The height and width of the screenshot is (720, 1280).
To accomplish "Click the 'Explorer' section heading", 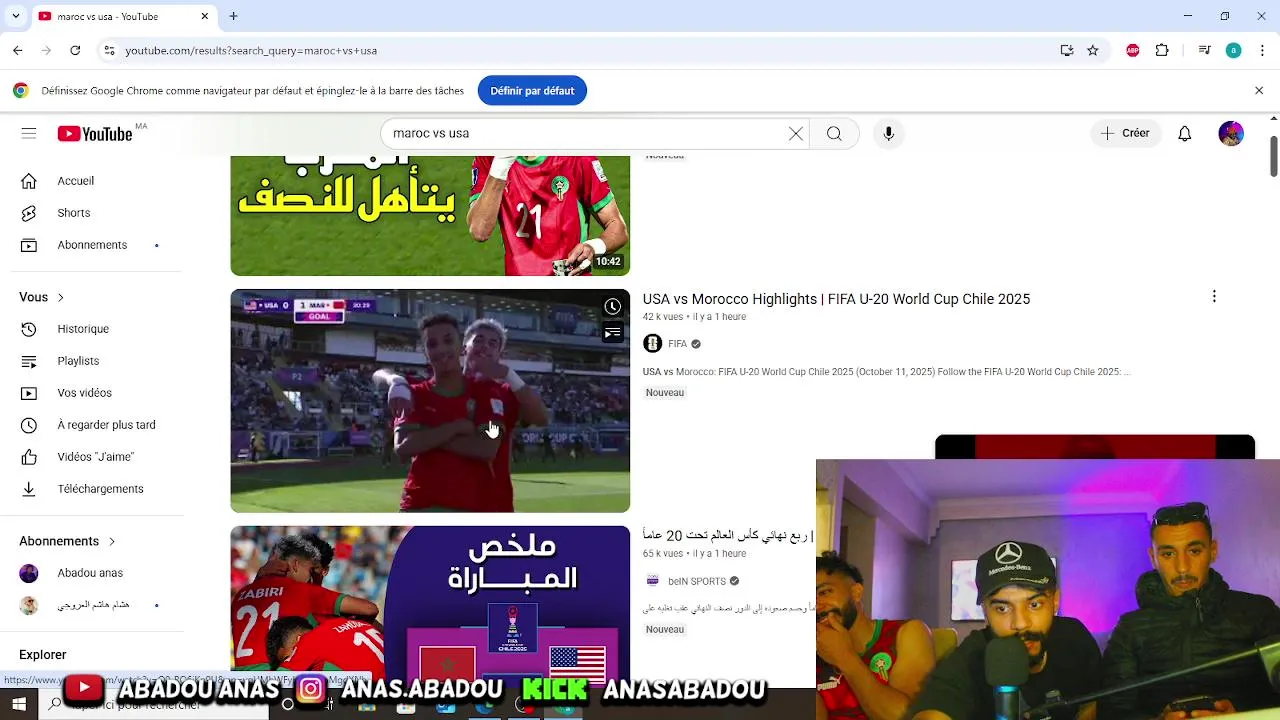I will pos(43,655).
